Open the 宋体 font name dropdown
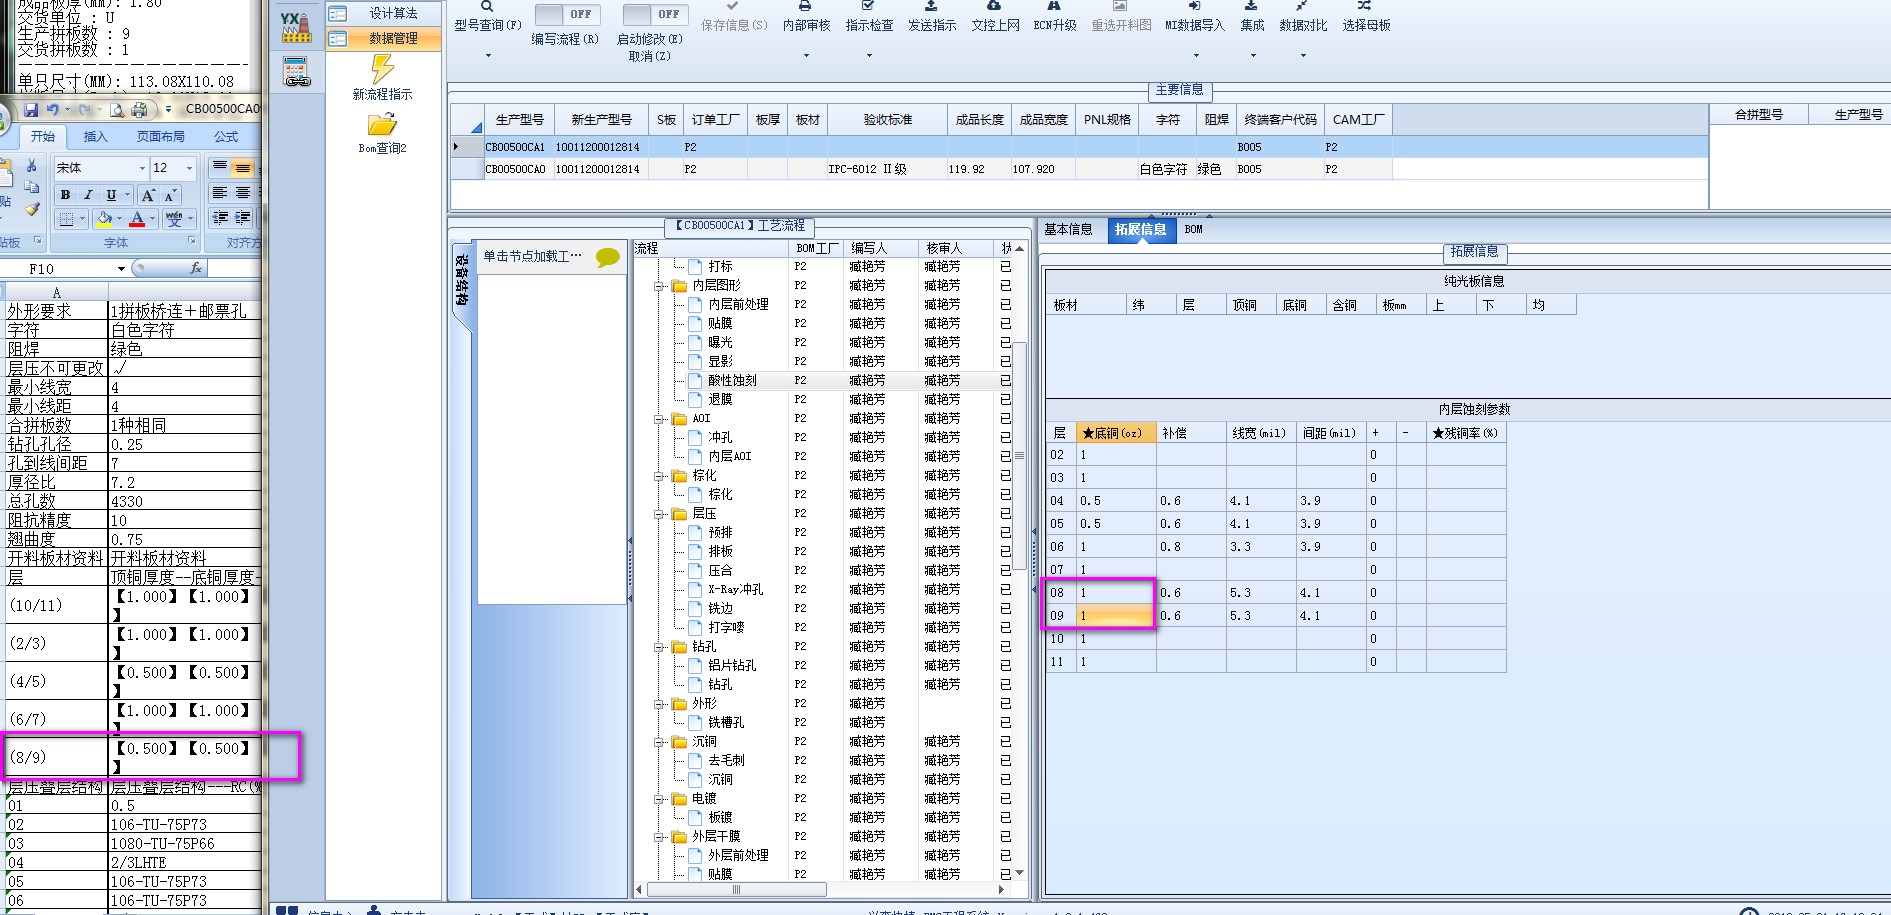This screenshot has width=1891, height=915. 142,168
